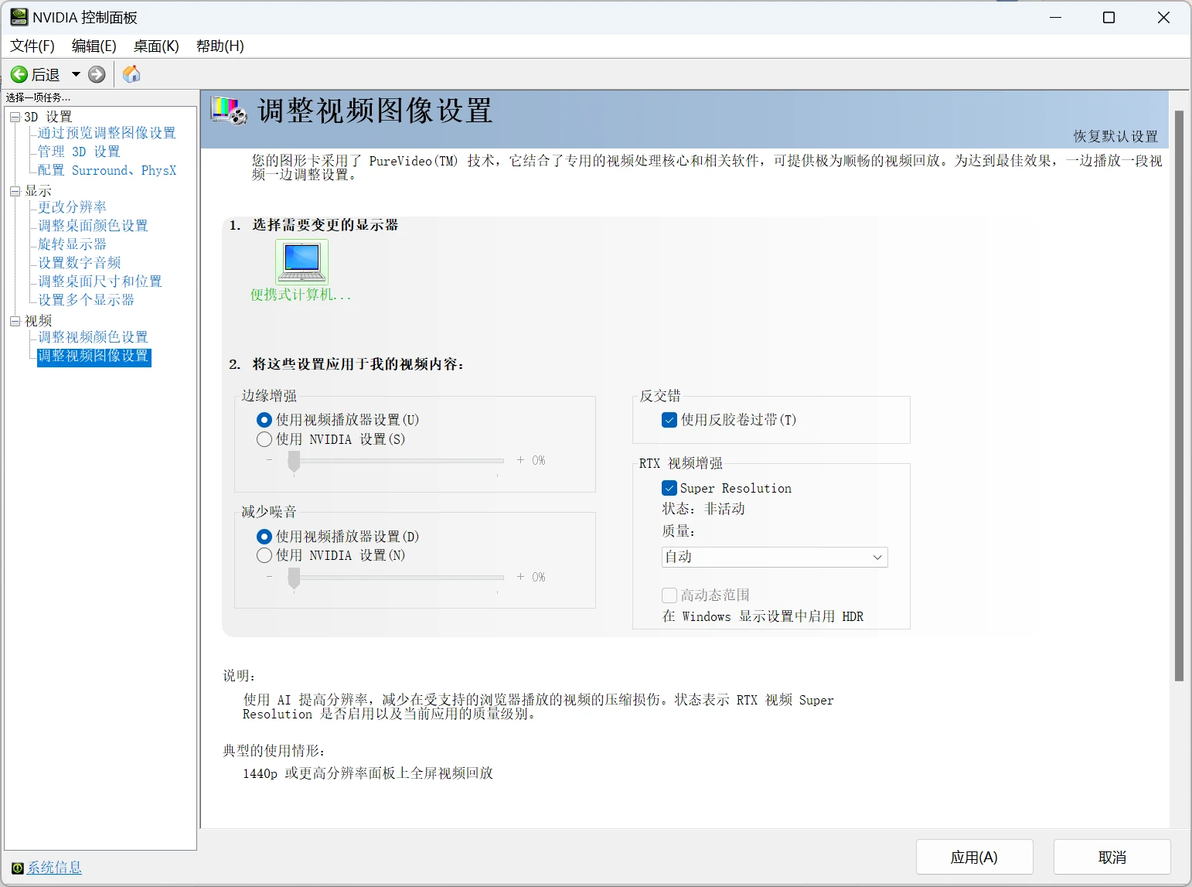This screenshot has width=1192, height=887.
Task: Open 调整桌面尺寸和位置 in tree
Action: click(x=100, y=281)
